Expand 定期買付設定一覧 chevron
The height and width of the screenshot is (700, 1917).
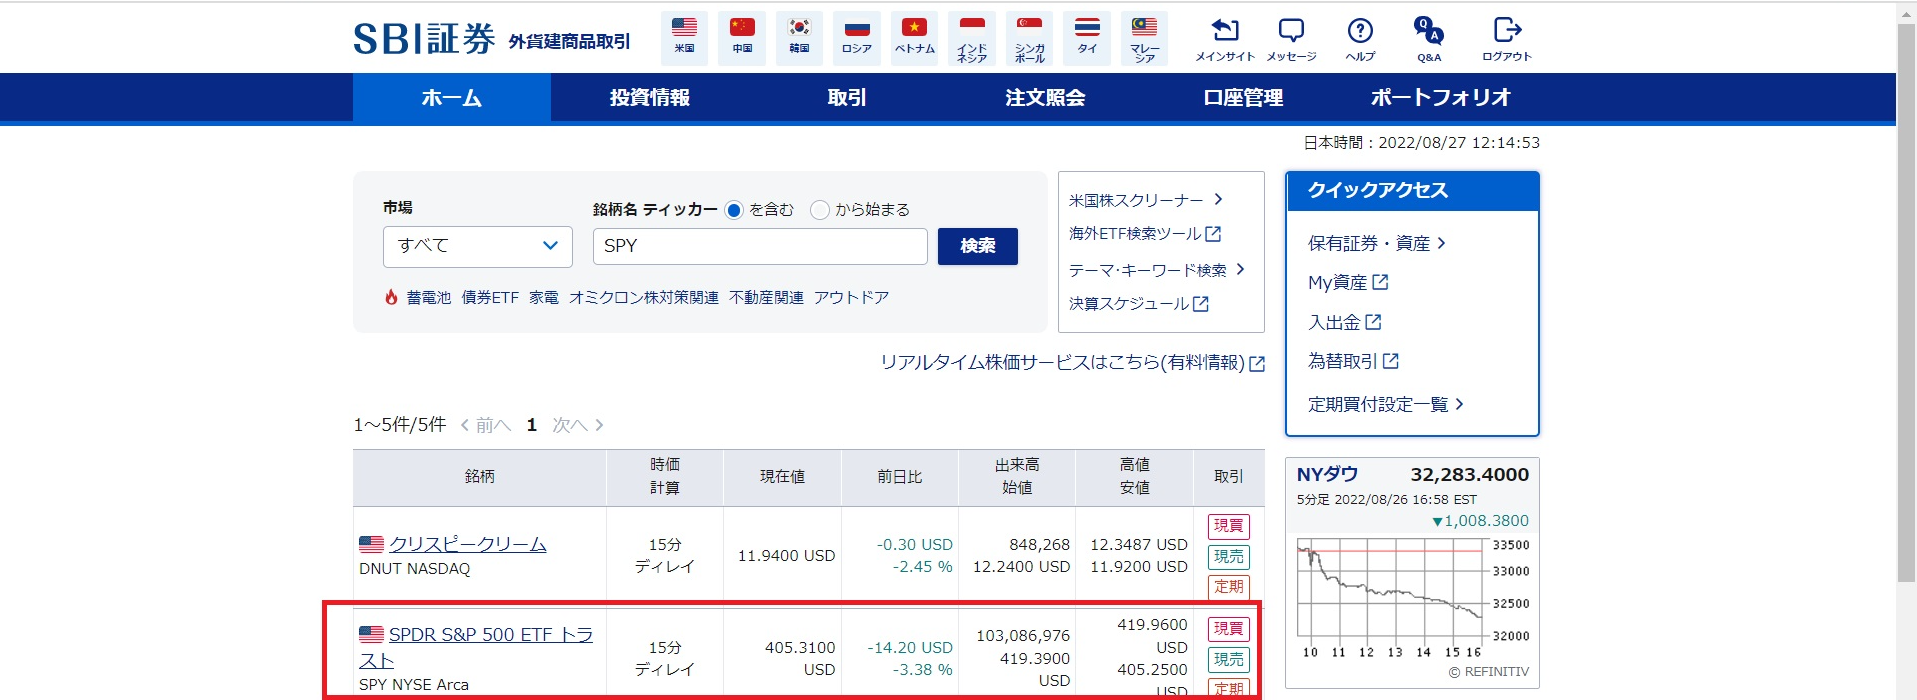pyautogui.click(x=1460, y=404)
